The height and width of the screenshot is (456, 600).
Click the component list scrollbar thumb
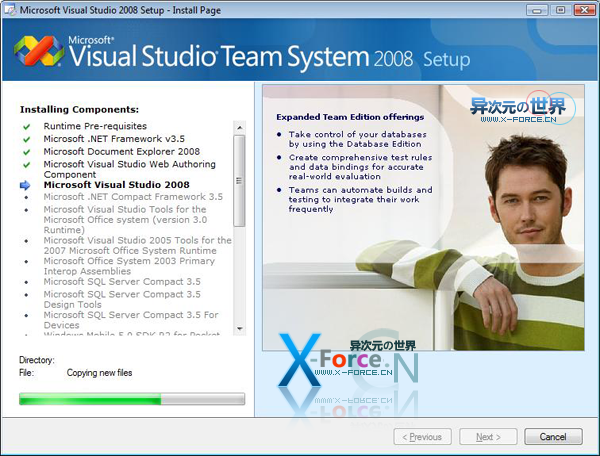click(240, 181)
